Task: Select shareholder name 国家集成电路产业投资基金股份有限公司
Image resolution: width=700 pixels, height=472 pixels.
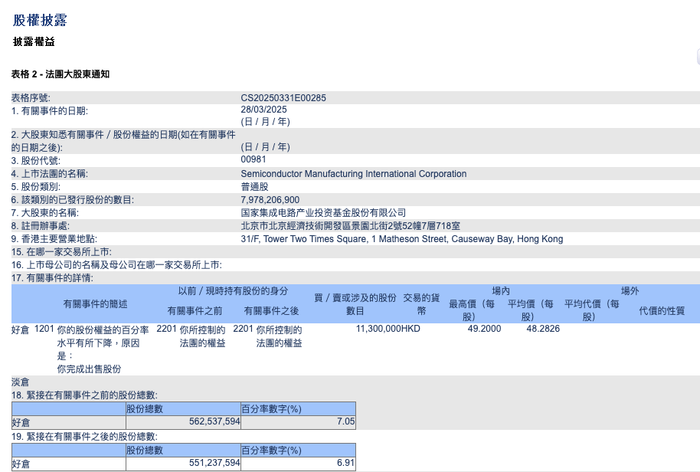Action: point(323,213)
